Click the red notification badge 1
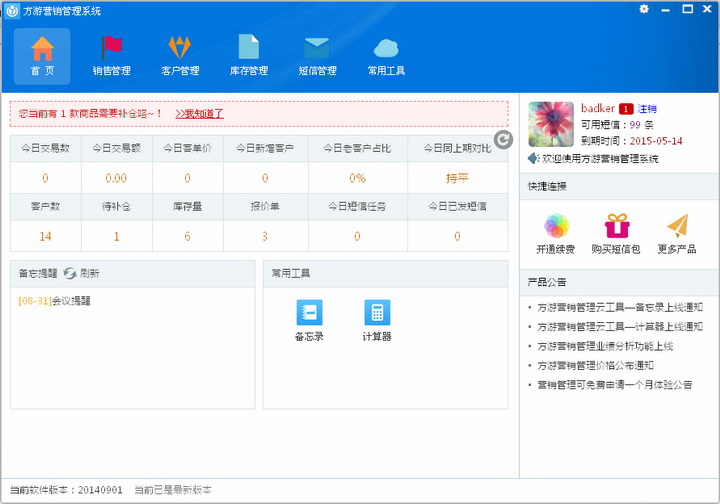The image size is (720, 504). tap(626, 109)
